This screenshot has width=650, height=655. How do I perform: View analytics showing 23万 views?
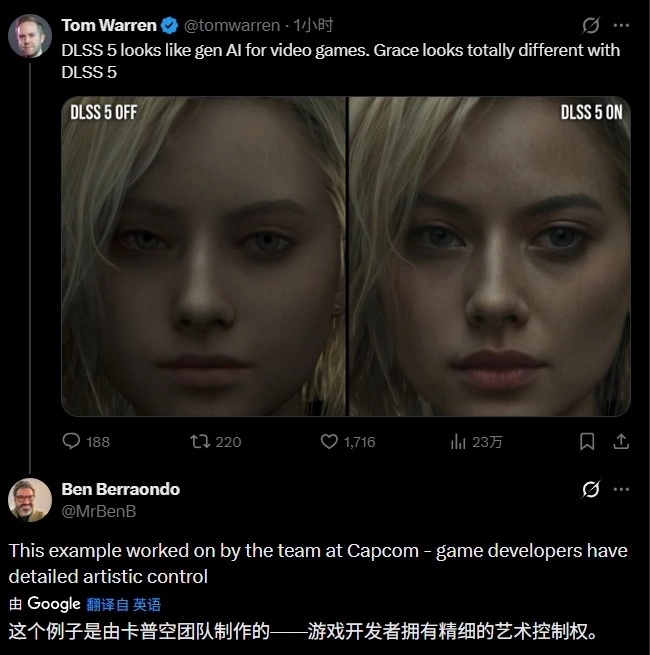click(476, 442)
